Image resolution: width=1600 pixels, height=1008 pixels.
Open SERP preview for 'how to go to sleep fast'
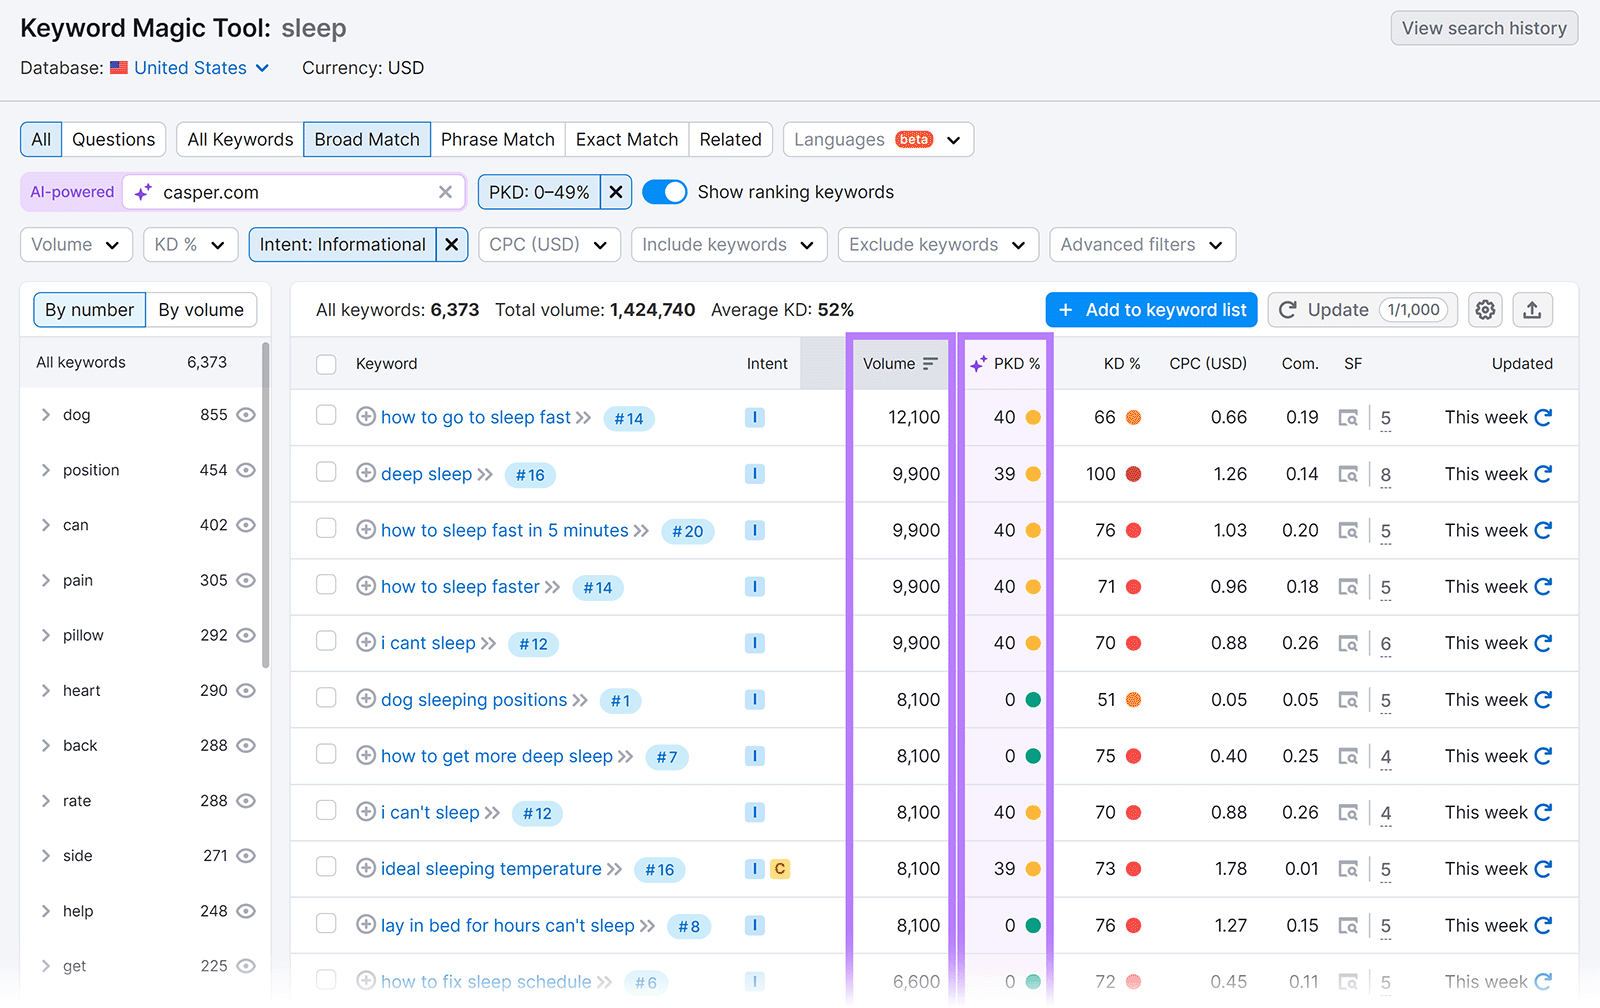coord(1349,418)
